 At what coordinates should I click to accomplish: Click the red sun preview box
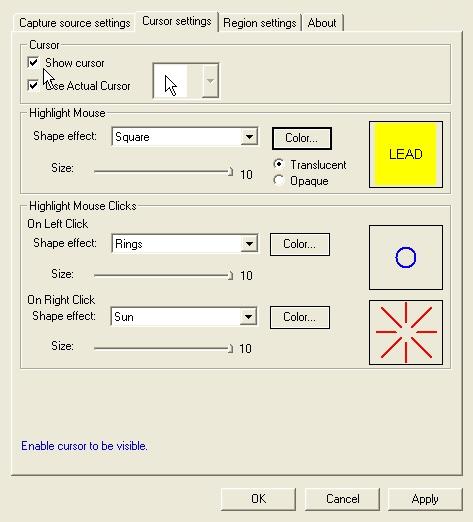[406, 332]
